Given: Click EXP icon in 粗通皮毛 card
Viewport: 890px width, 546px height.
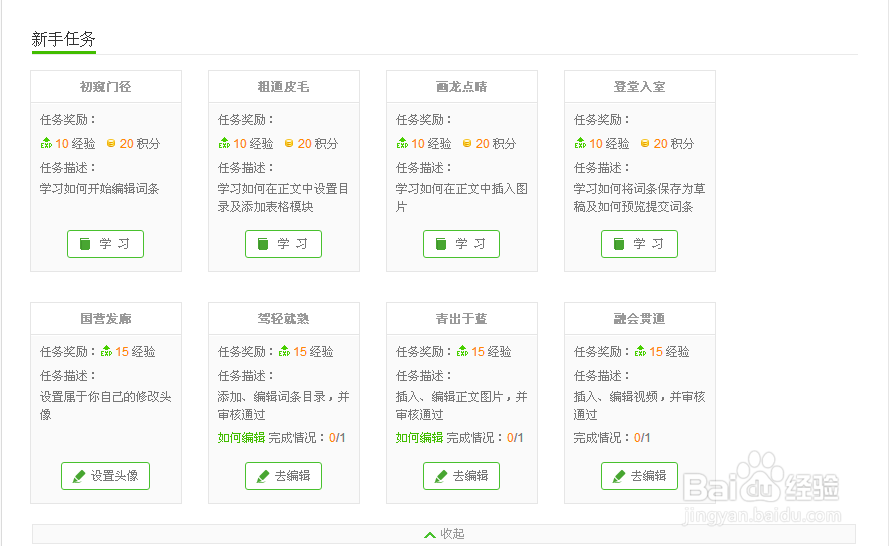Looking at the screenshot, I should (224, 143).
